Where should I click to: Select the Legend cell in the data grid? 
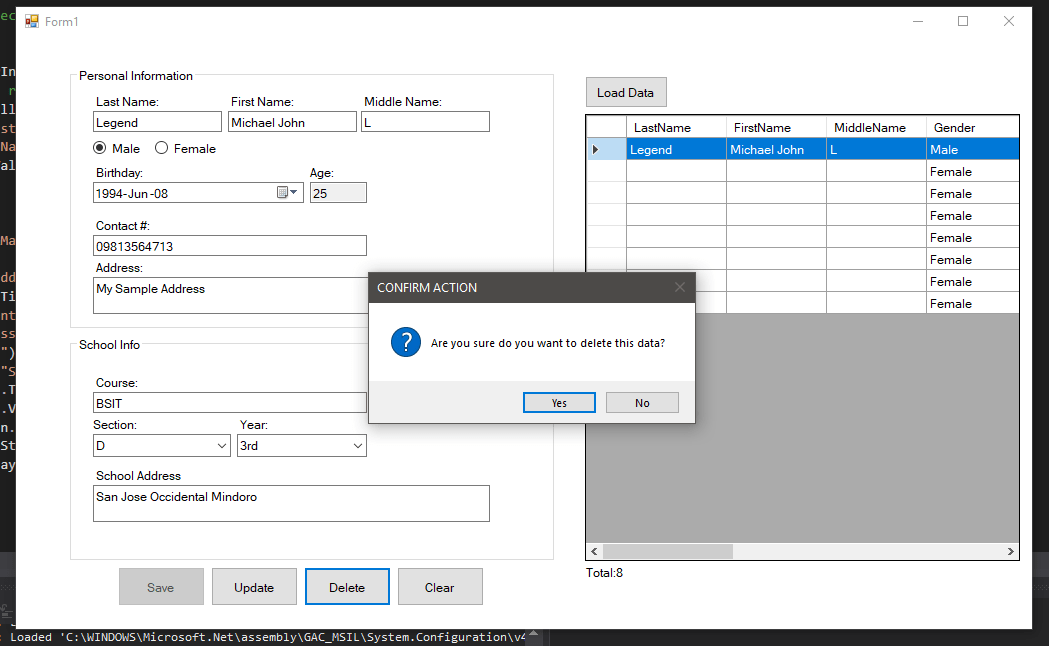pos(668,149)
